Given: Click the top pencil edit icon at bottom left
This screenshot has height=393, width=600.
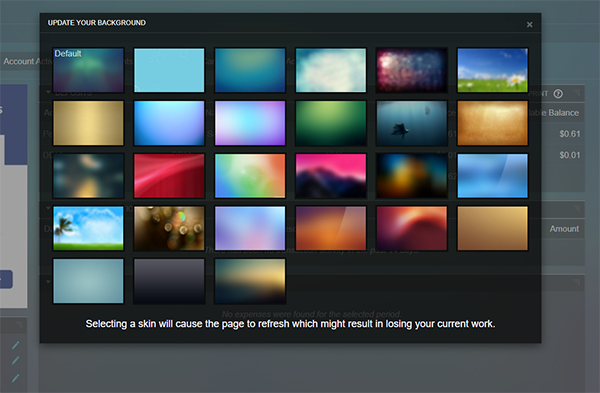Looking at the screenshot, I should (x=15, y=346).
